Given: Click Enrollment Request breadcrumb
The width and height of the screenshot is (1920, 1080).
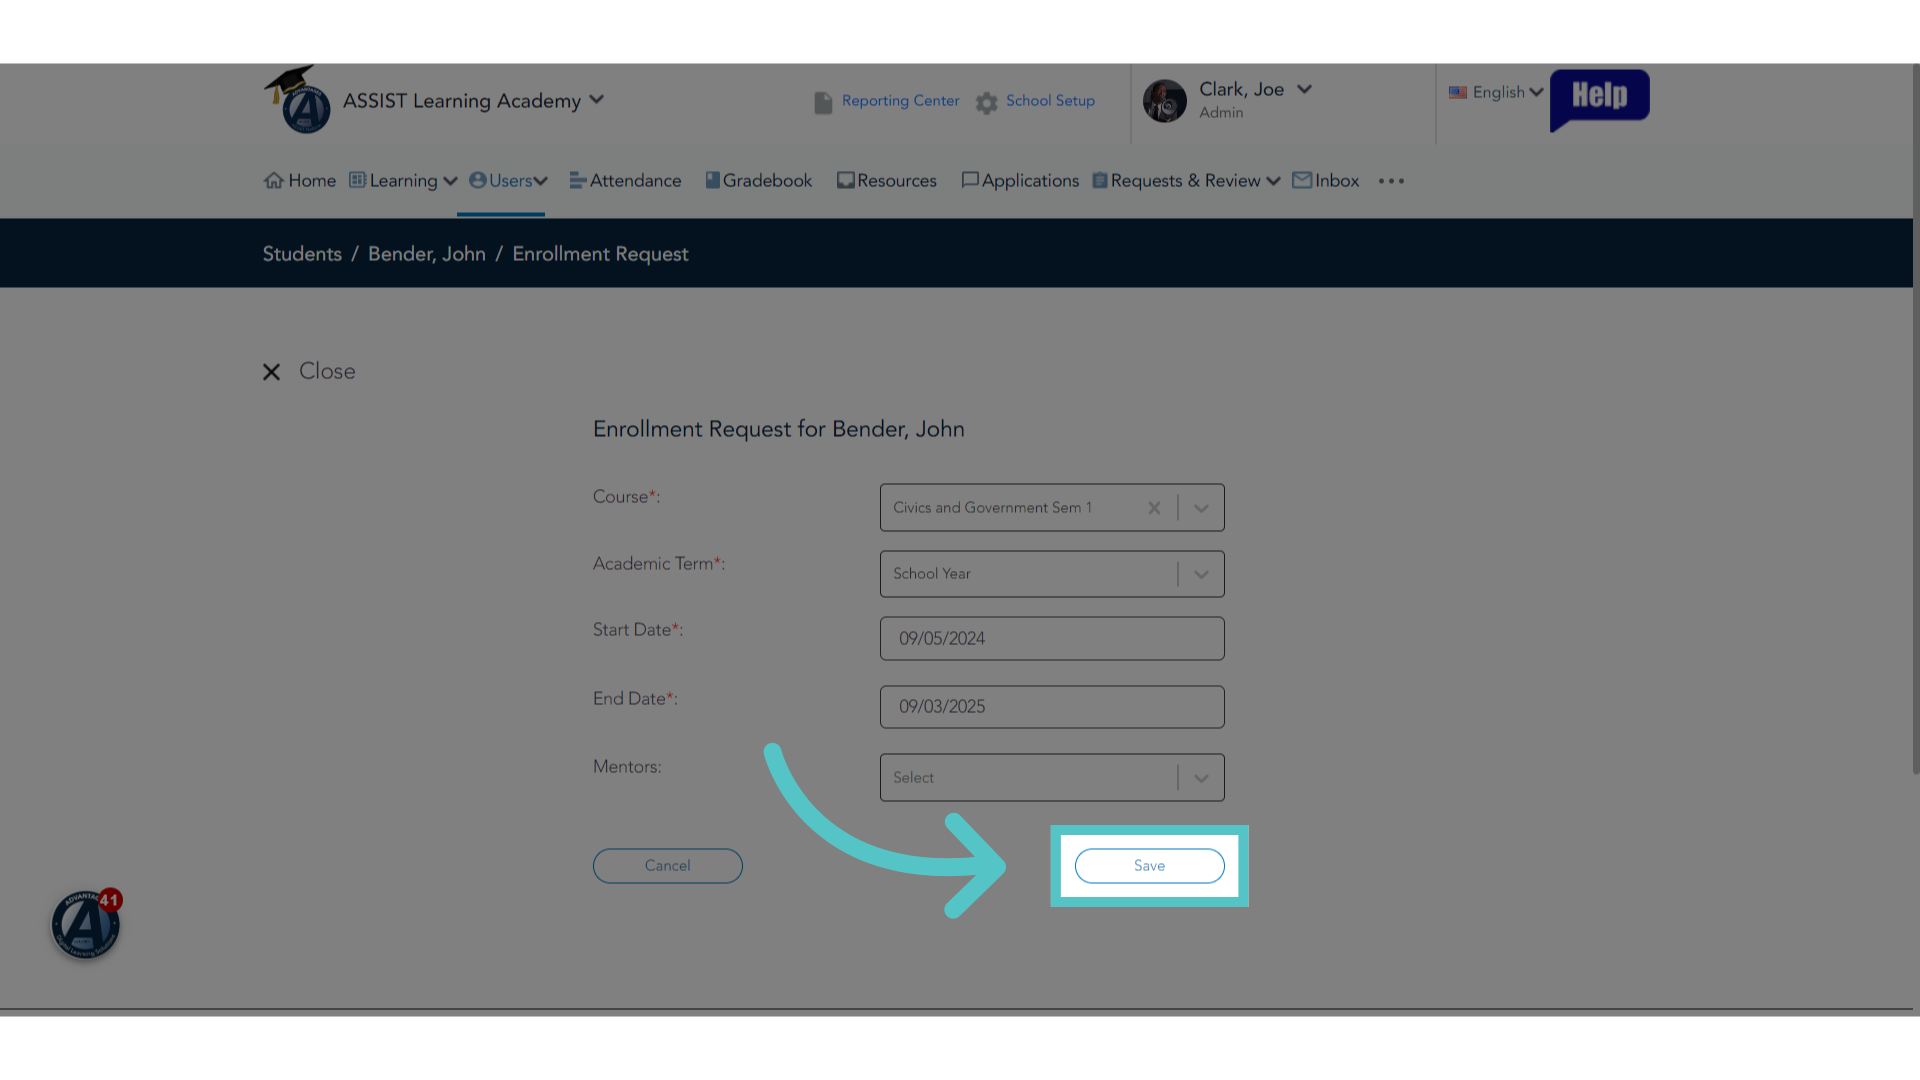Looking at the screenshot, I should (x=600, y=254).
